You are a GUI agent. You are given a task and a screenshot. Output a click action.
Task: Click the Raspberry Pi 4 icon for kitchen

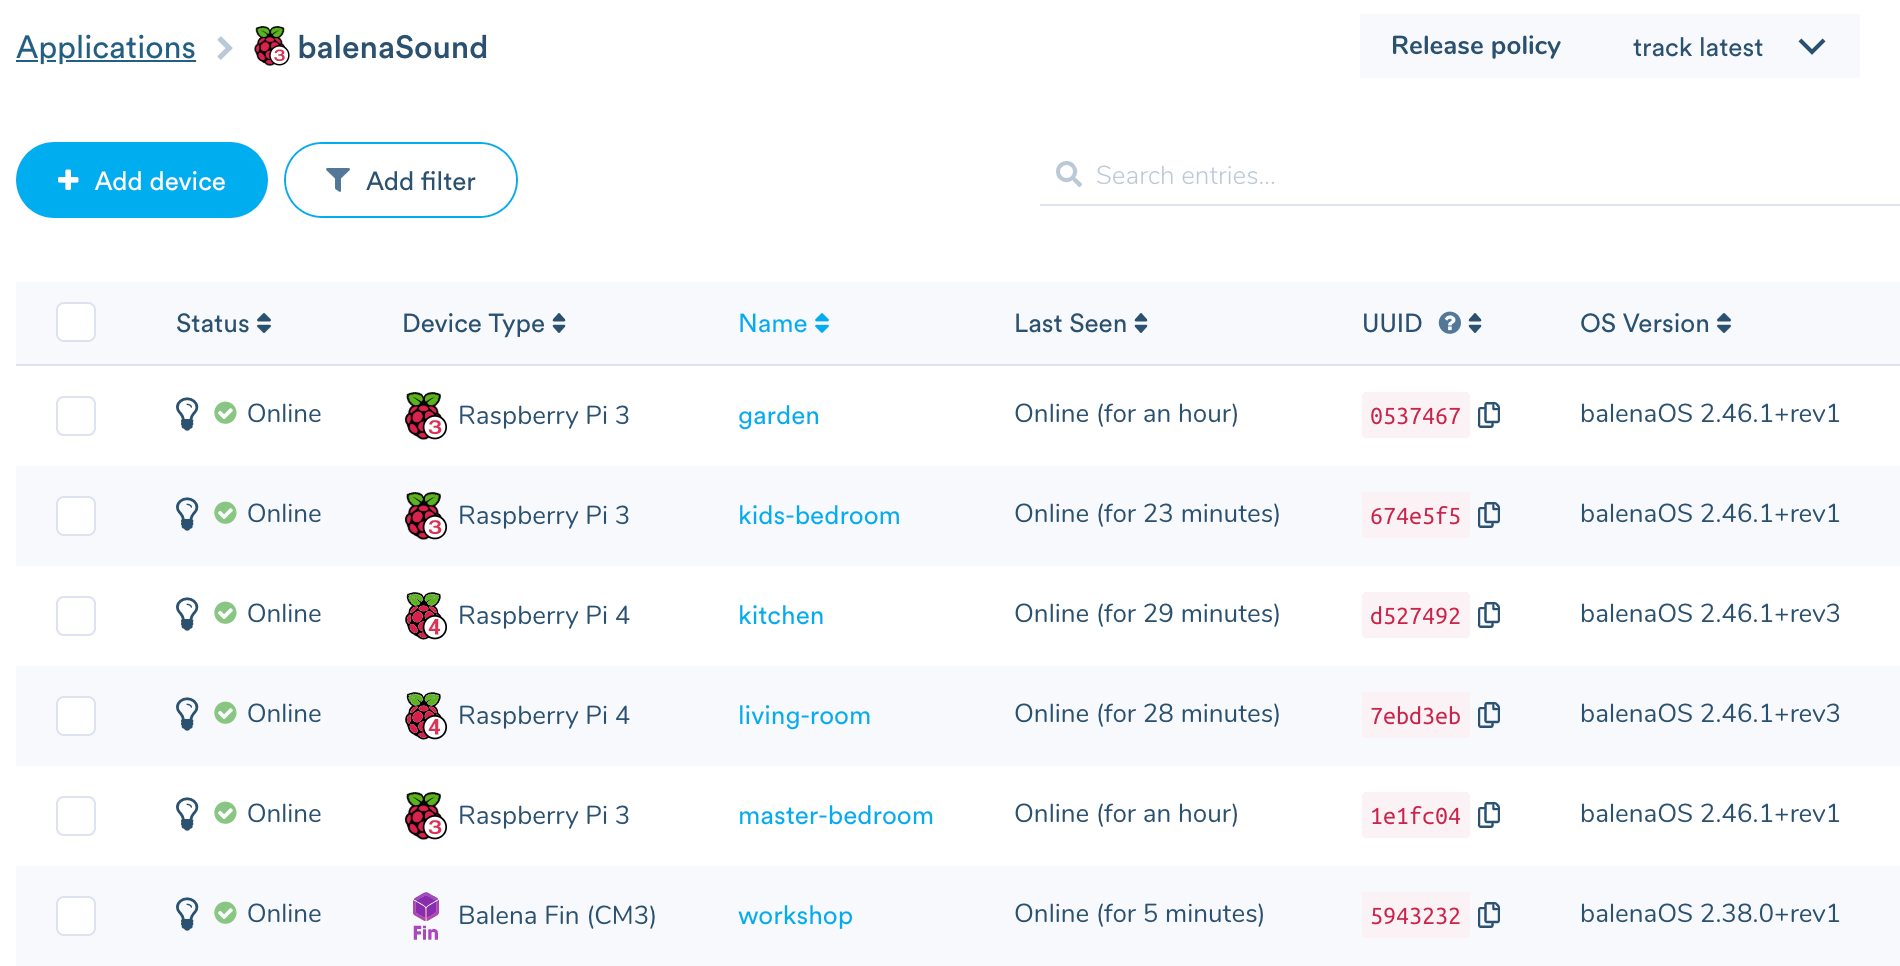424,615
